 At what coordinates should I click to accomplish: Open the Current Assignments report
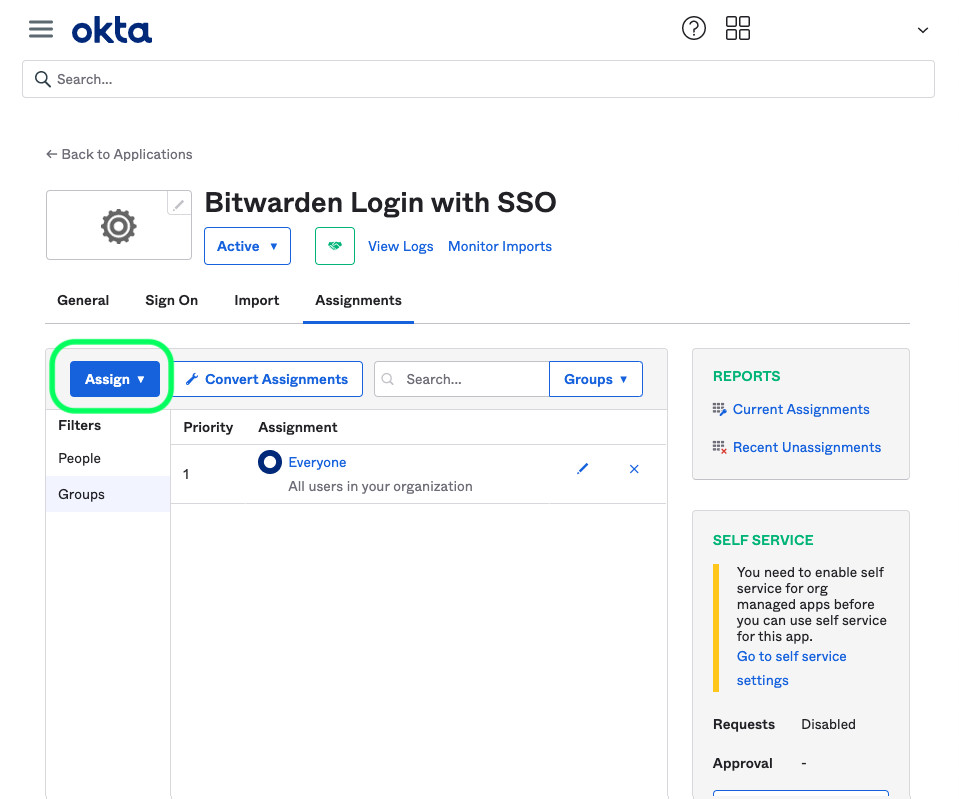click(x=800, y=409)
